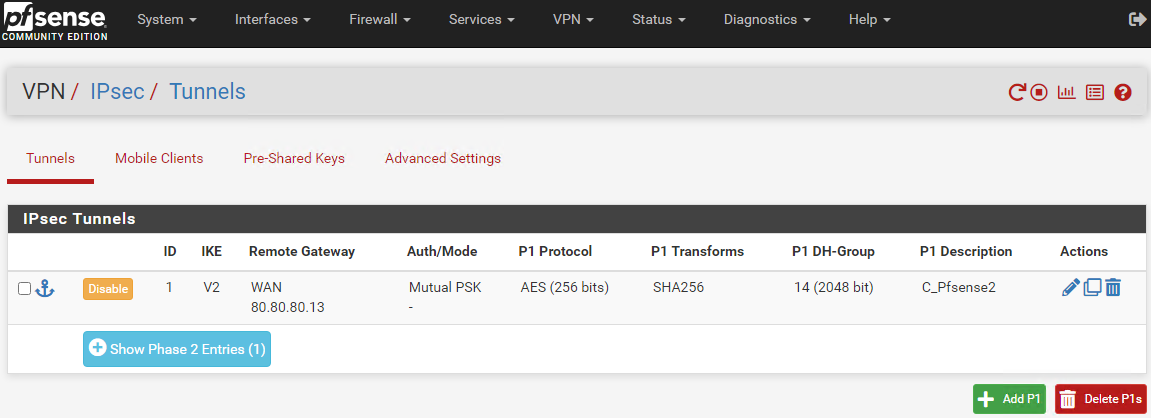The width and height of the screenshot is (1151, 418).
Task: Expand Show Phase 2 Entries (1)
Action: [177, 349]
